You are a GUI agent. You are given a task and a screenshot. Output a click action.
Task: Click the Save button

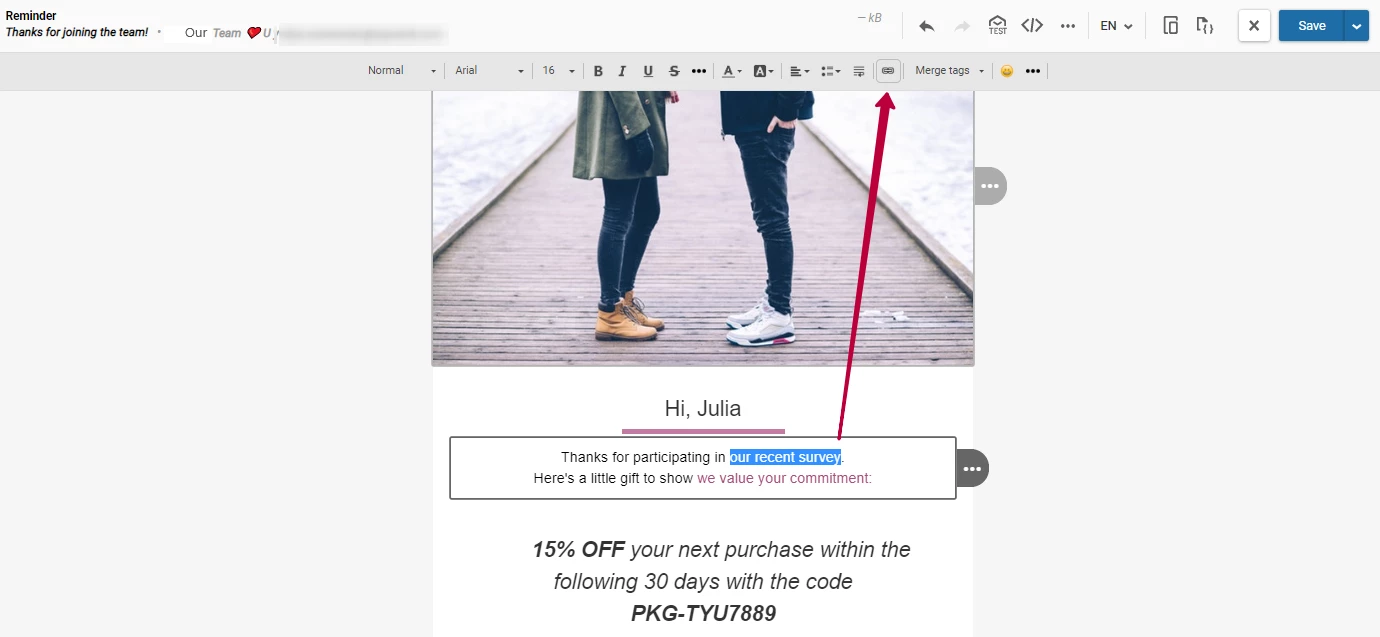pos(1311,25)
